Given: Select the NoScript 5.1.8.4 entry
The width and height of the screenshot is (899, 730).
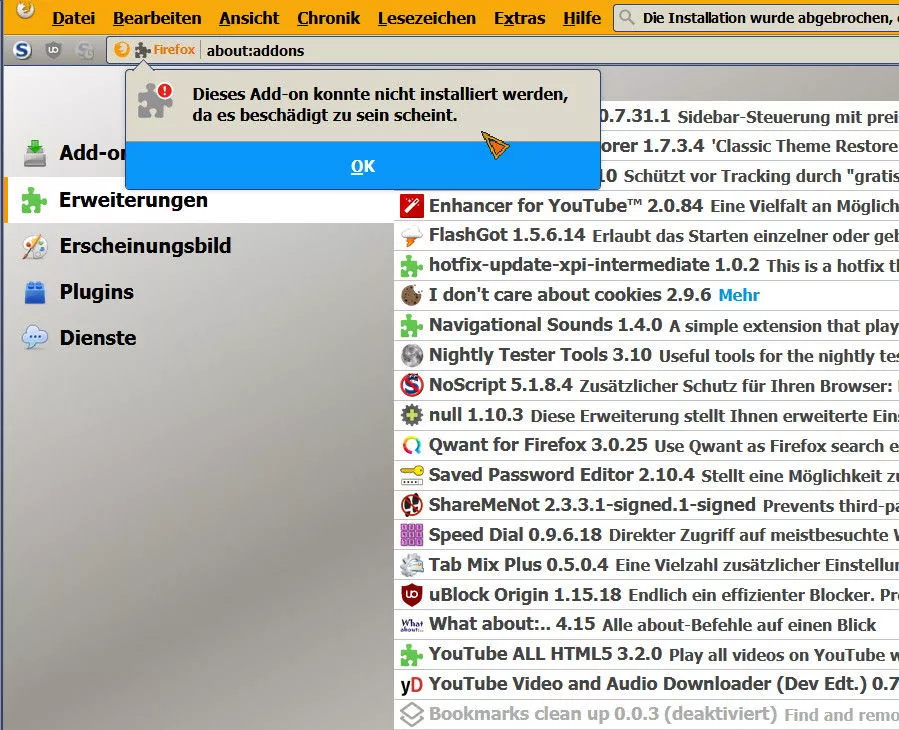Looking at the screenshot, I should [x=647, y=385].
